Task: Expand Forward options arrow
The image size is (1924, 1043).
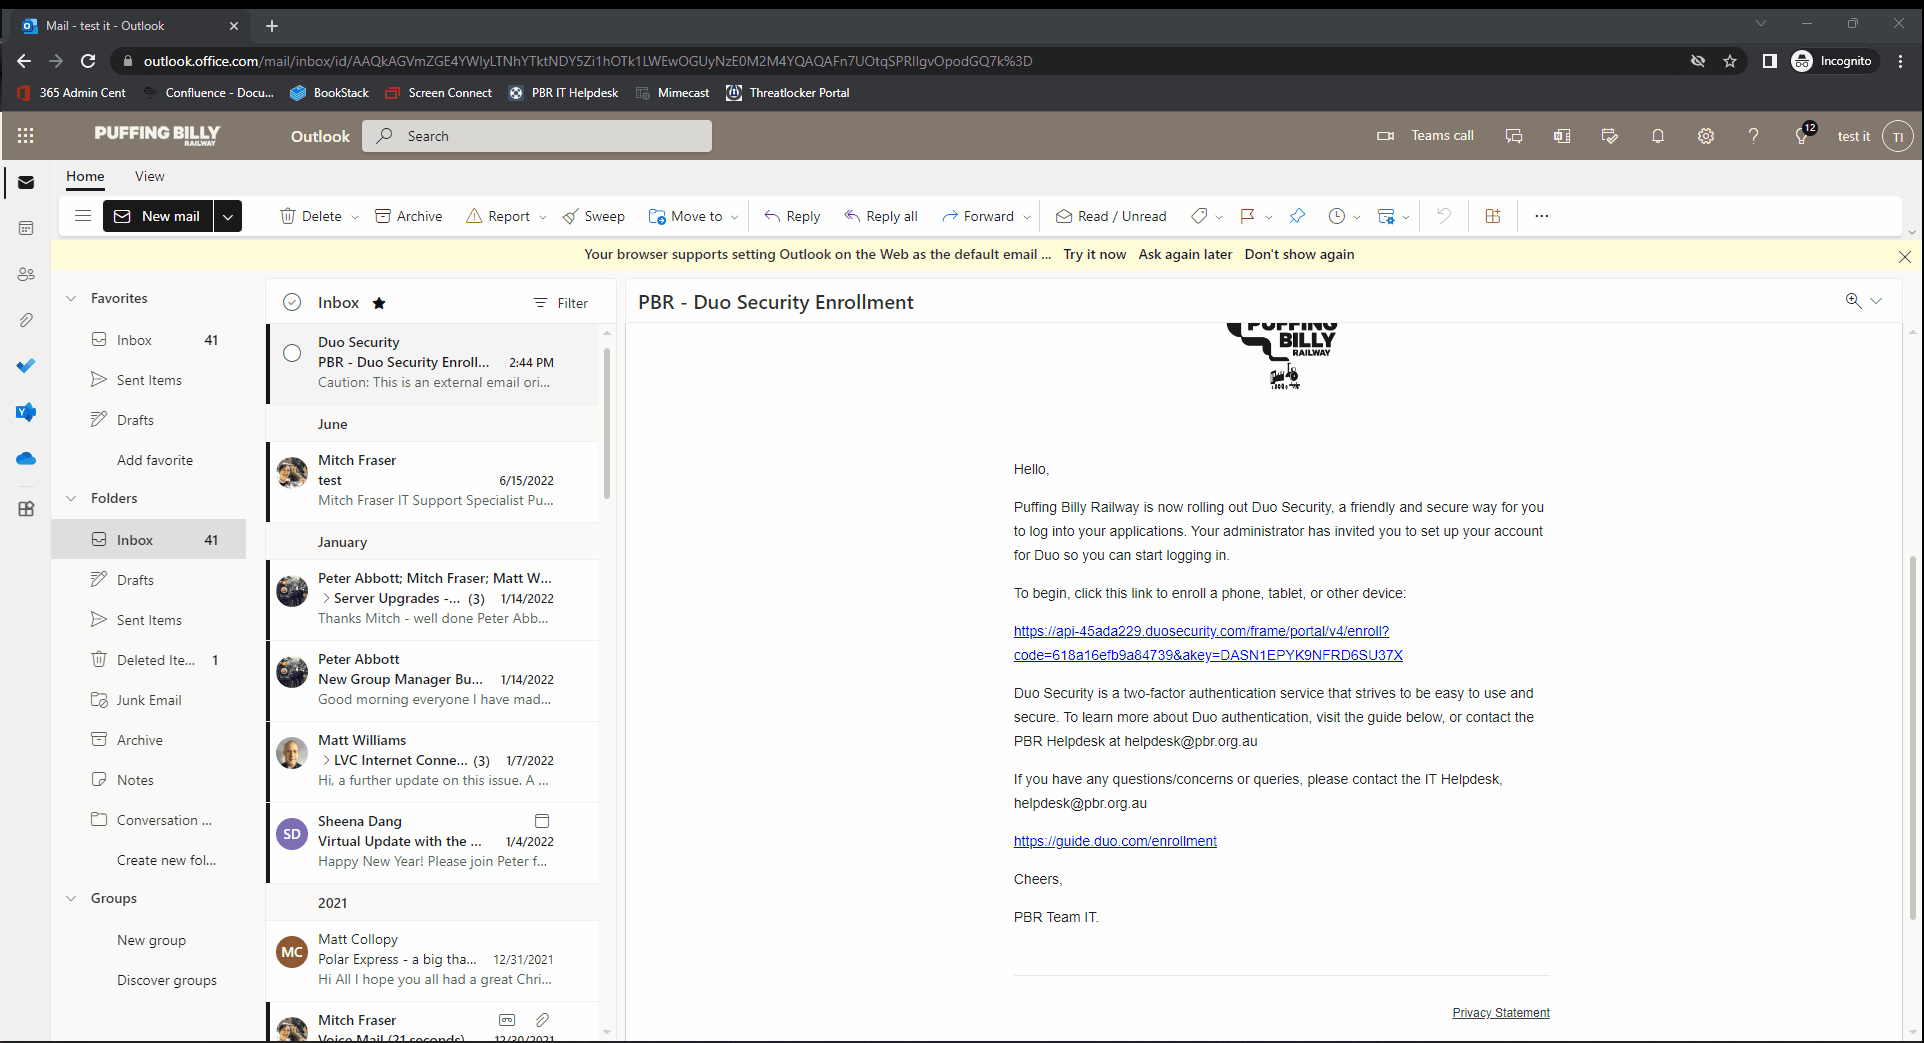Action: tap(1027, 217)
